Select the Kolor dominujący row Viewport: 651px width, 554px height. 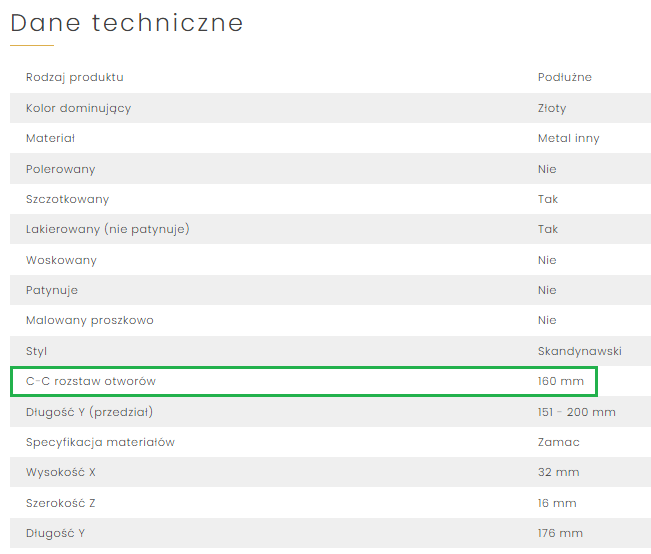[x=330, y=108]
